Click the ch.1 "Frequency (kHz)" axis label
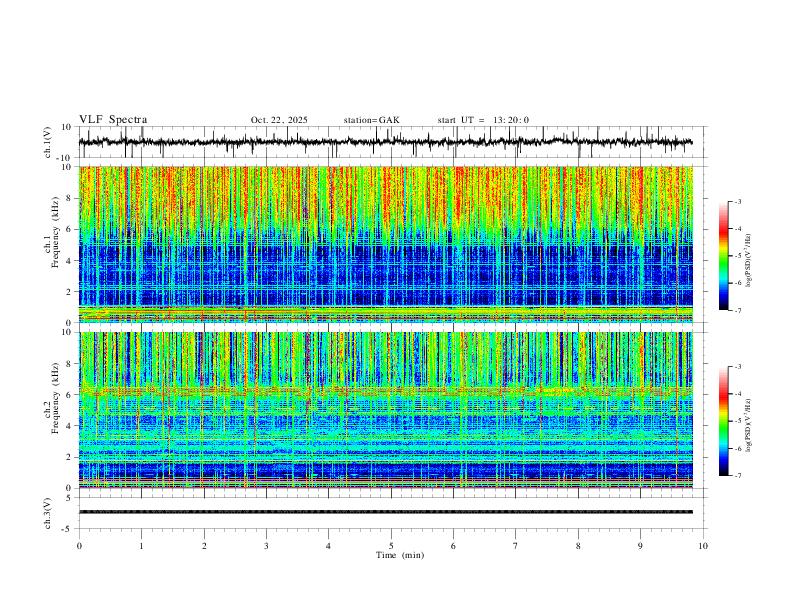This screenshot has width=792, height=612. tap(56, 232)
